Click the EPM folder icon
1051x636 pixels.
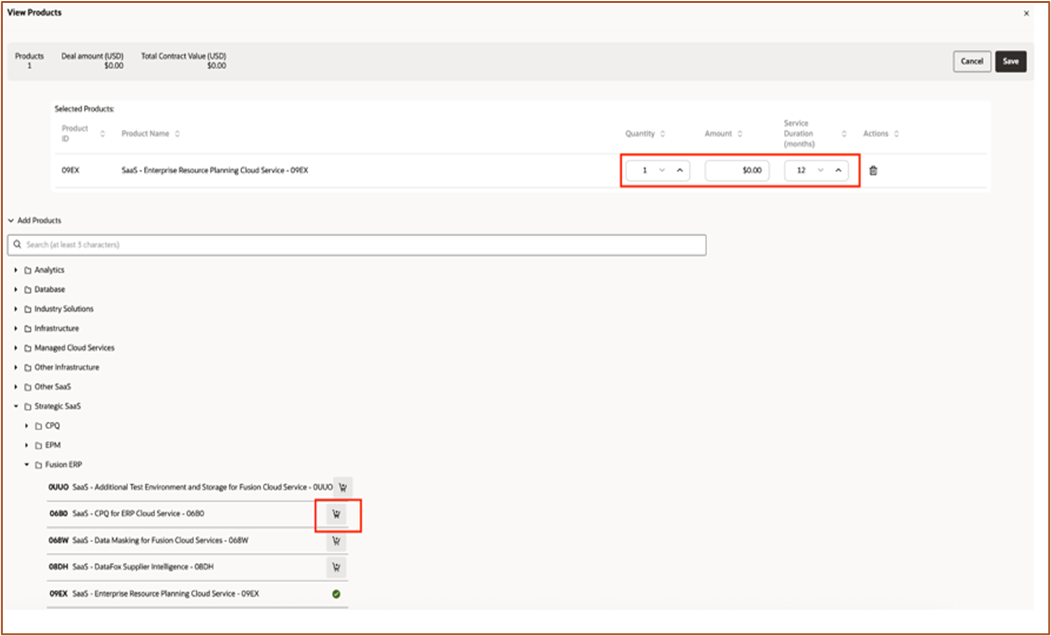(x=38, y=445)
